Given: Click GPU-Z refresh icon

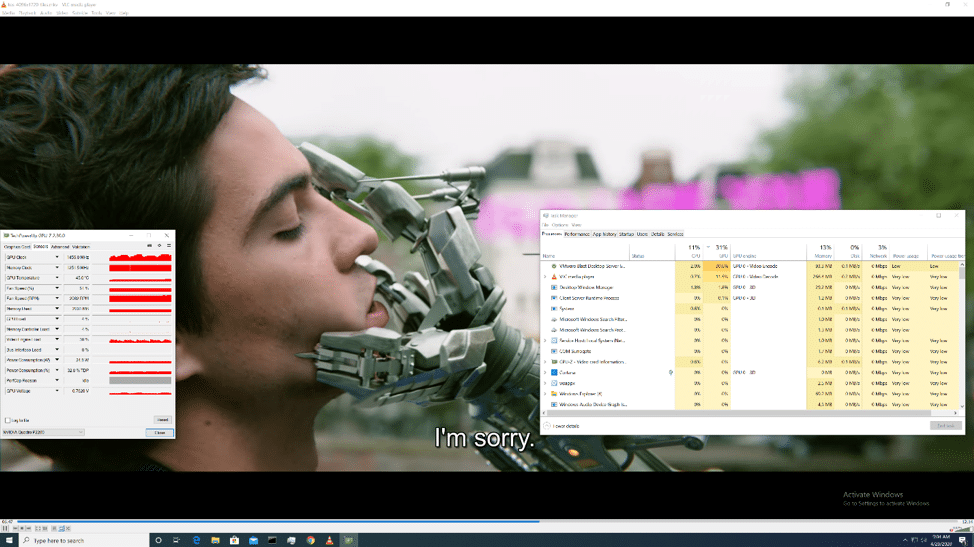Looking at the screenshot, I should pos(159,246).
